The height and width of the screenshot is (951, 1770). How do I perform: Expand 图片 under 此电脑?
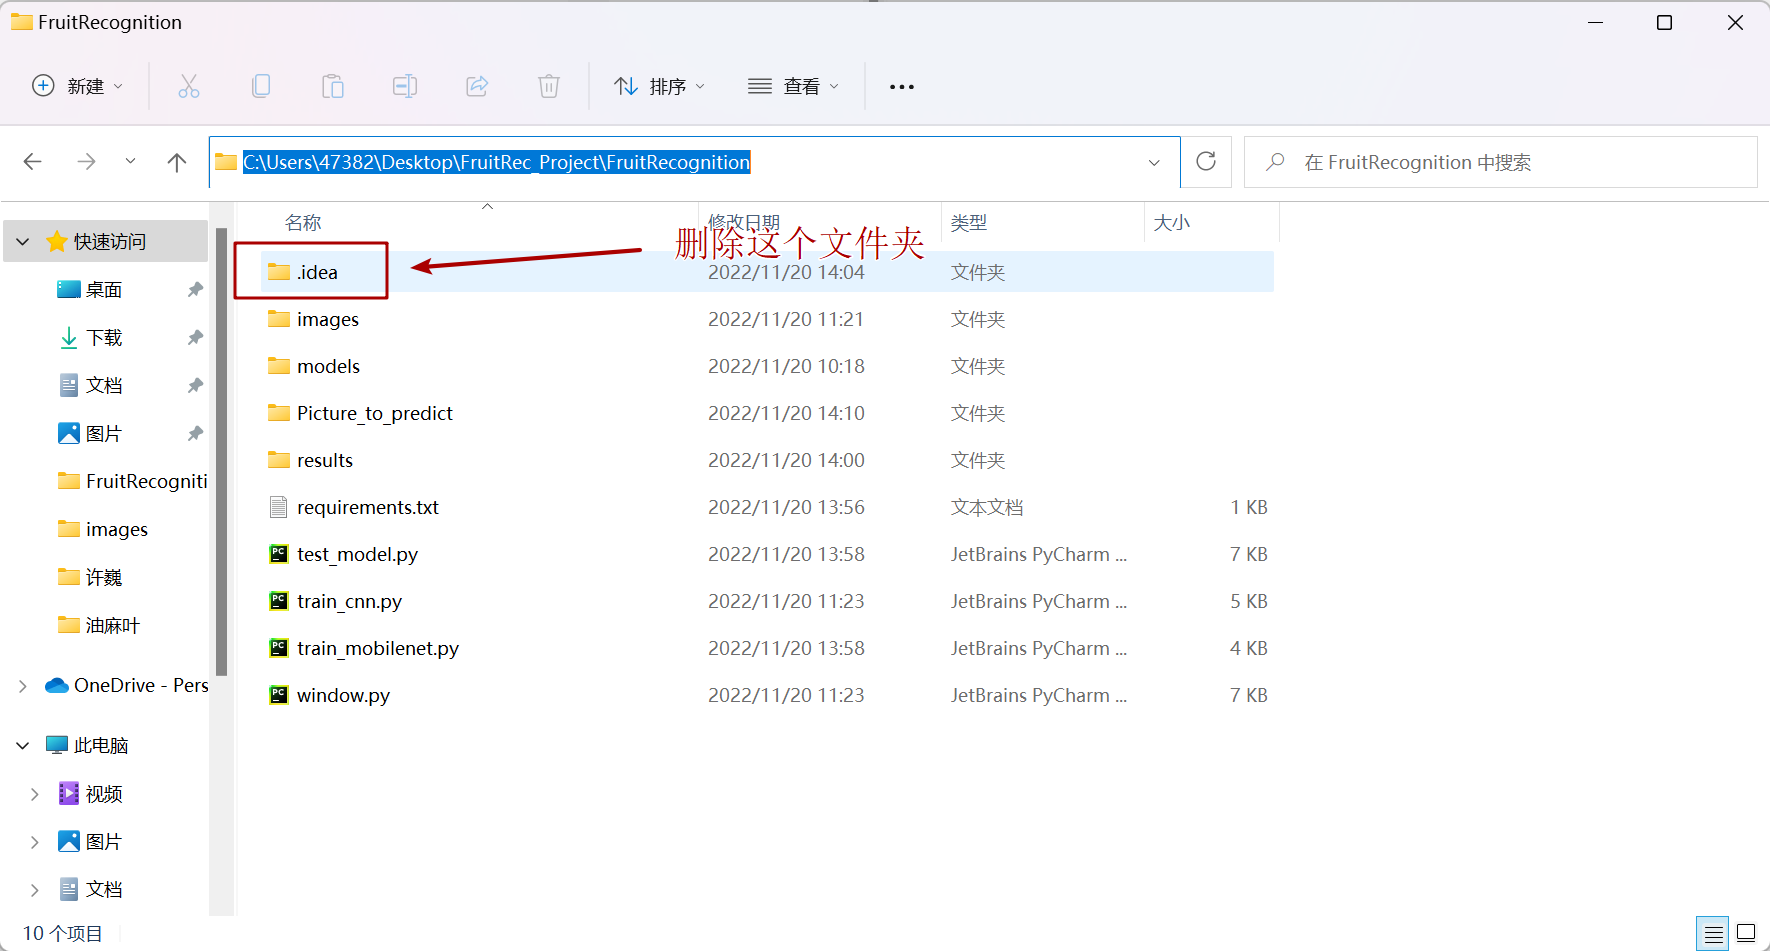[x=35, y=842]
